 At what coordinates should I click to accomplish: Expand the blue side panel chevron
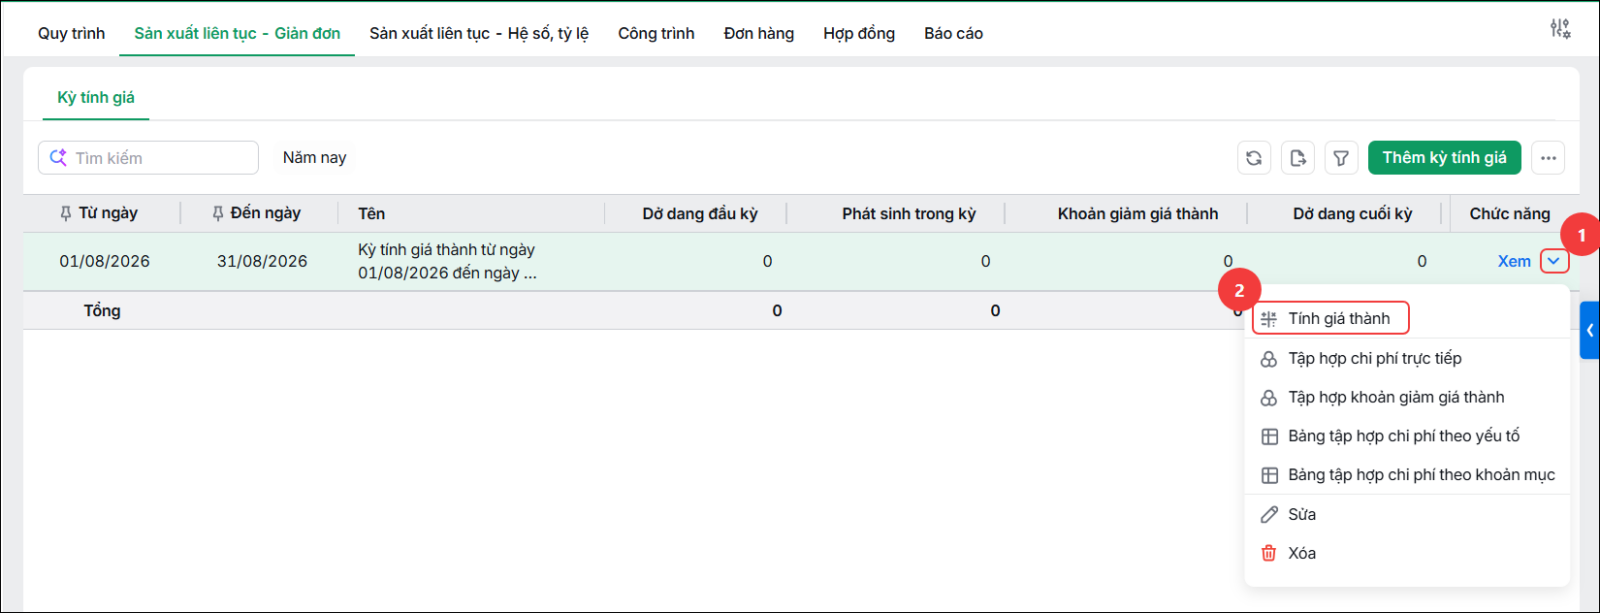tap(1590, 330)
